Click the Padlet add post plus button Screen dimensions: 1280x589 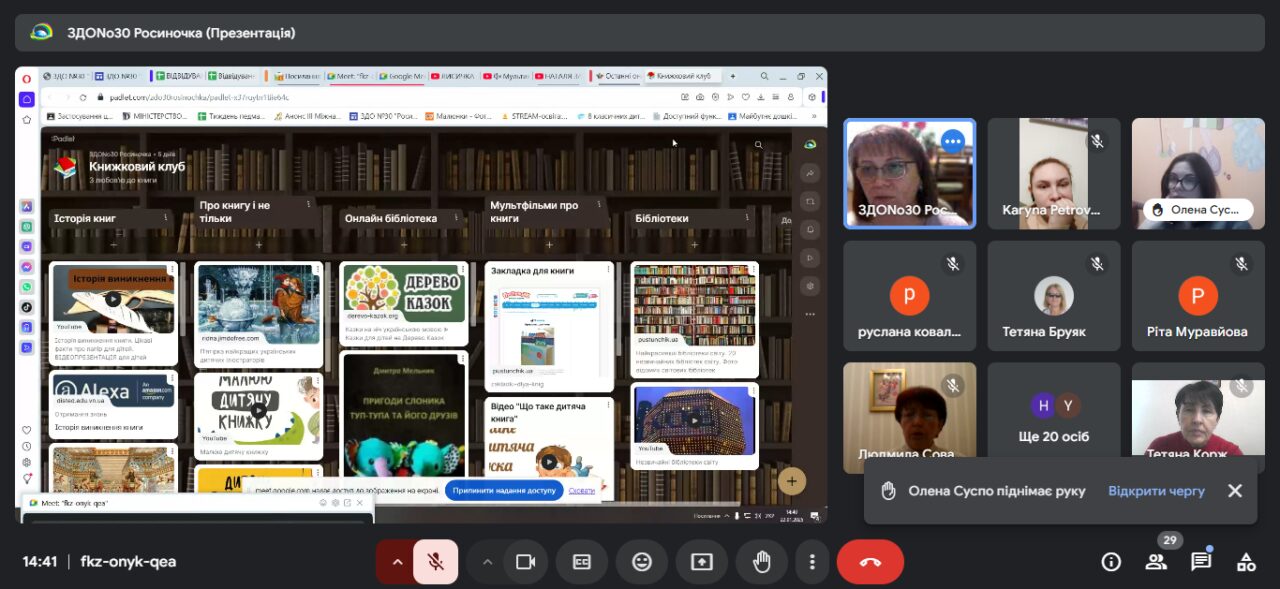tap(792, 482)
